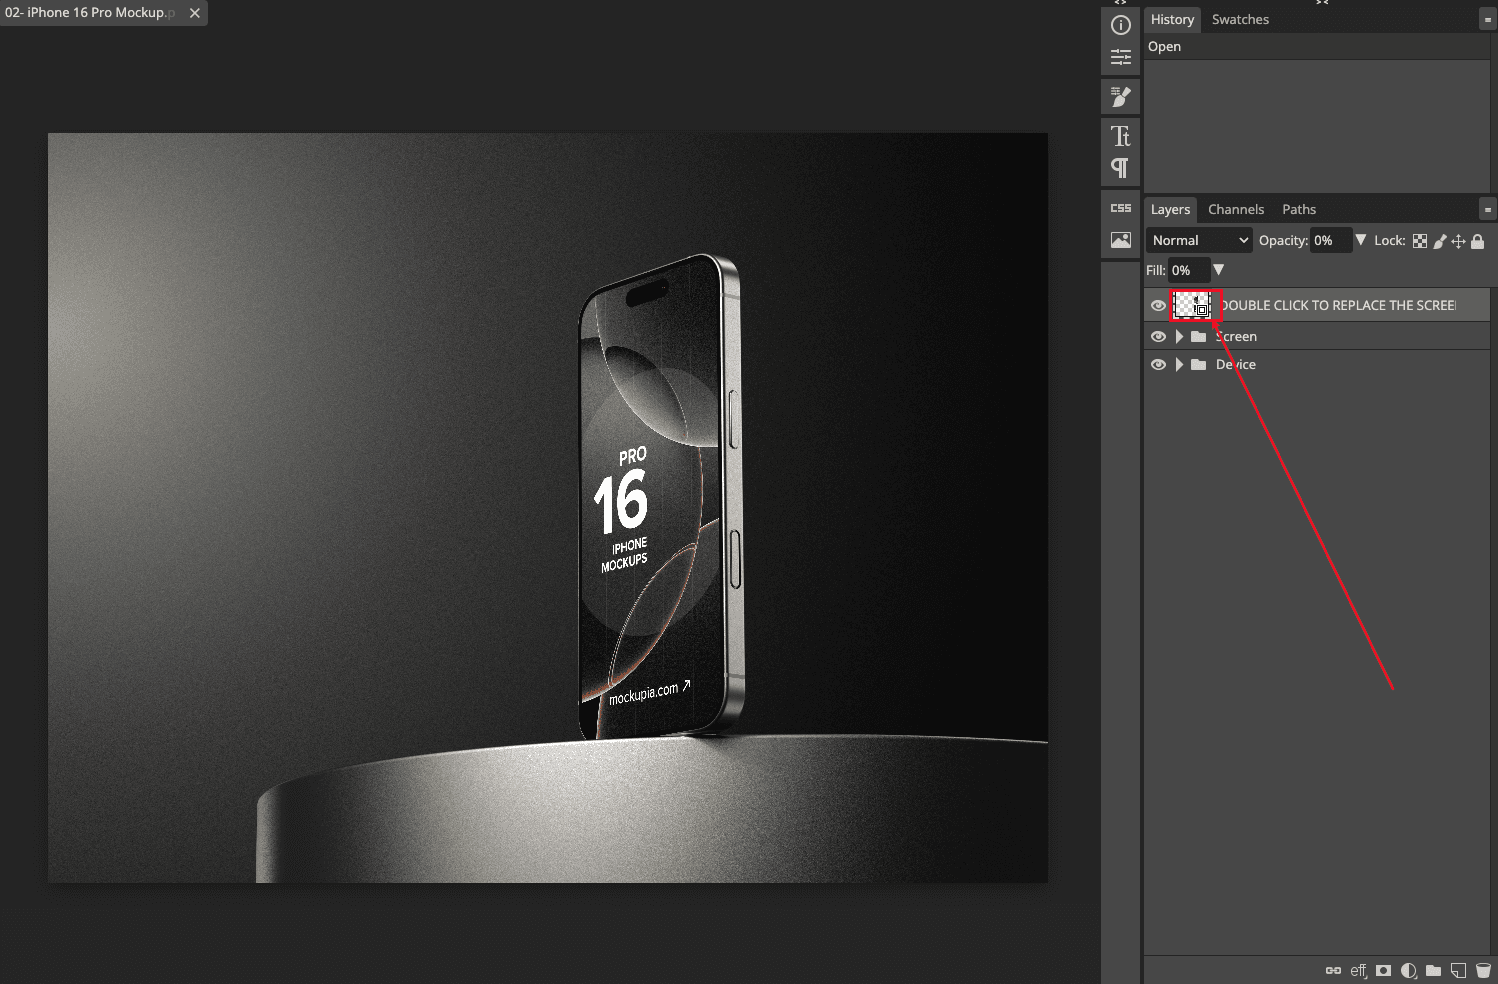
Task: Click the smart object layer thumbnail
Action: click(x=1192, y=305)
